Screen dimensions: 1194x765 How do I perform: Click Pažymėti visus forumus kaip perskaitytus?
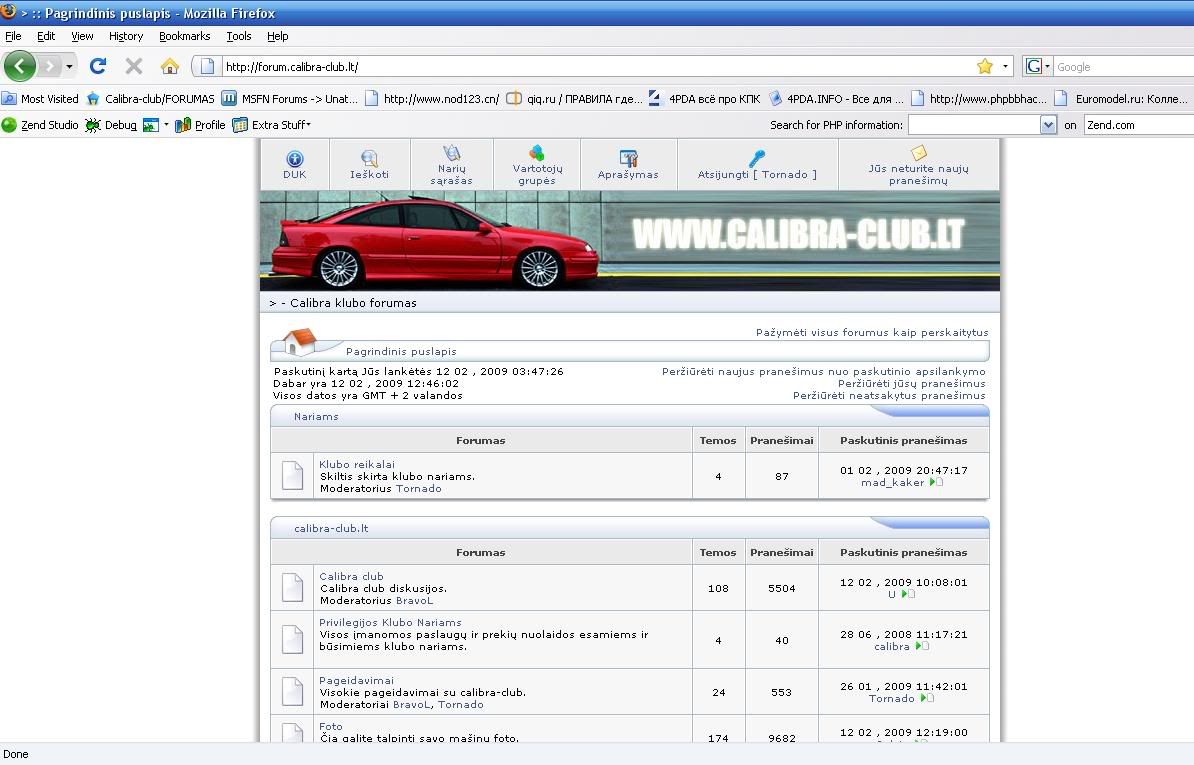pos(871,332)
